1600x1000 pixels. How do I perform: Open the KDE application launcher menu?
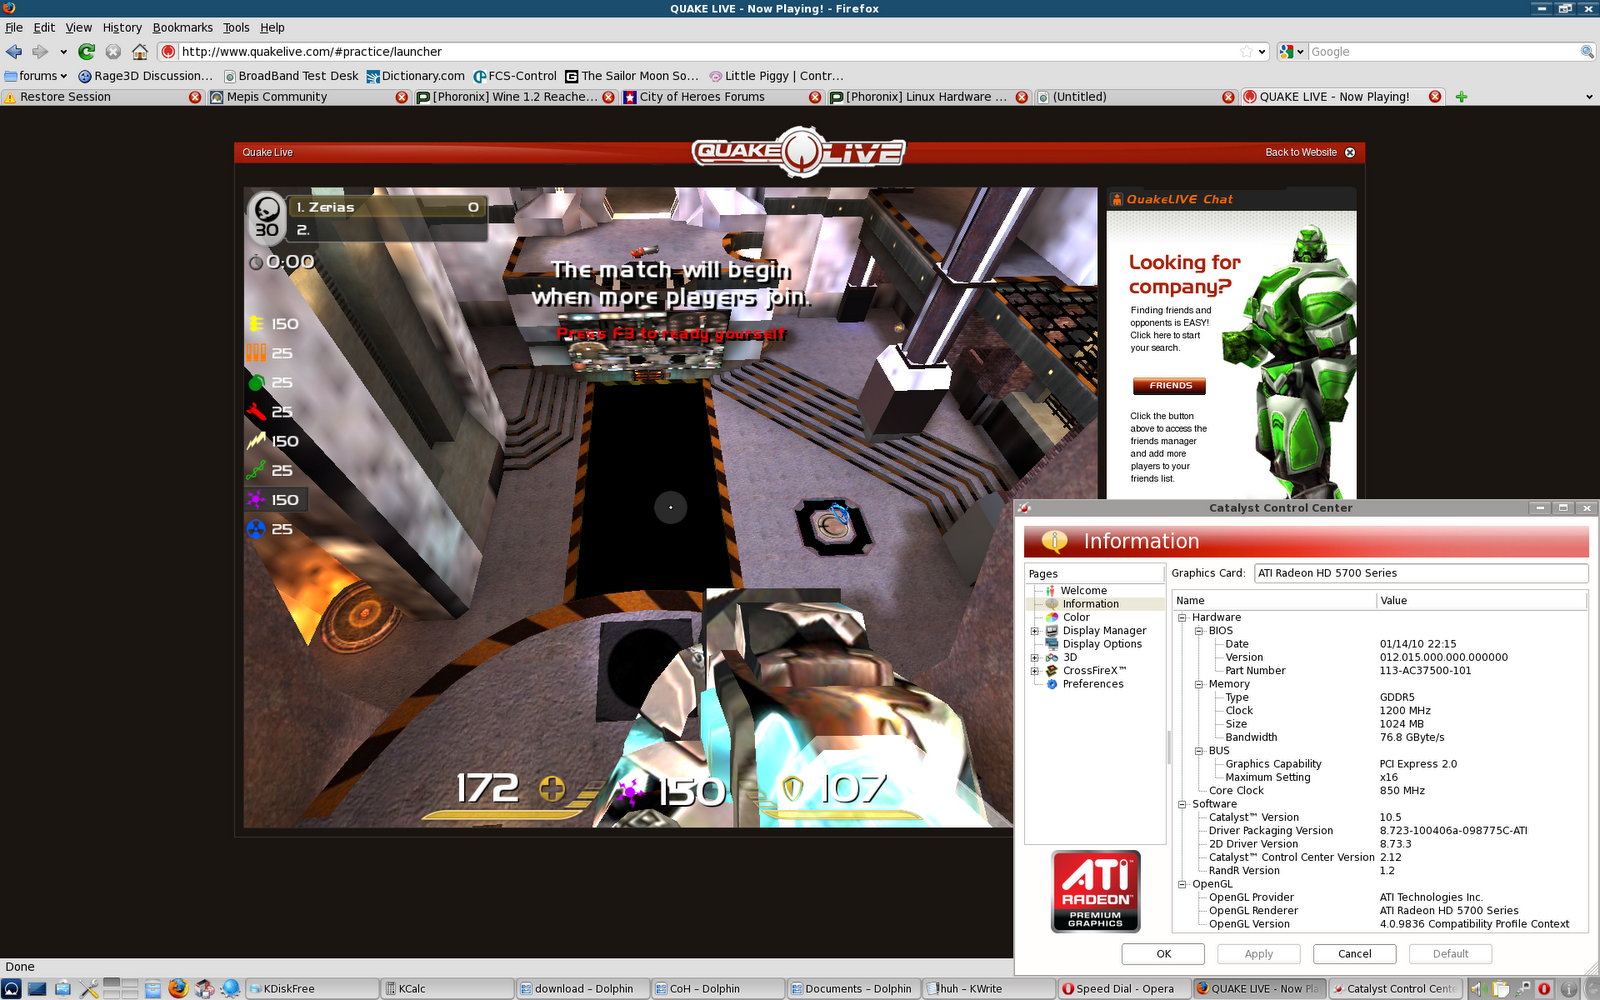click(12, 989)
